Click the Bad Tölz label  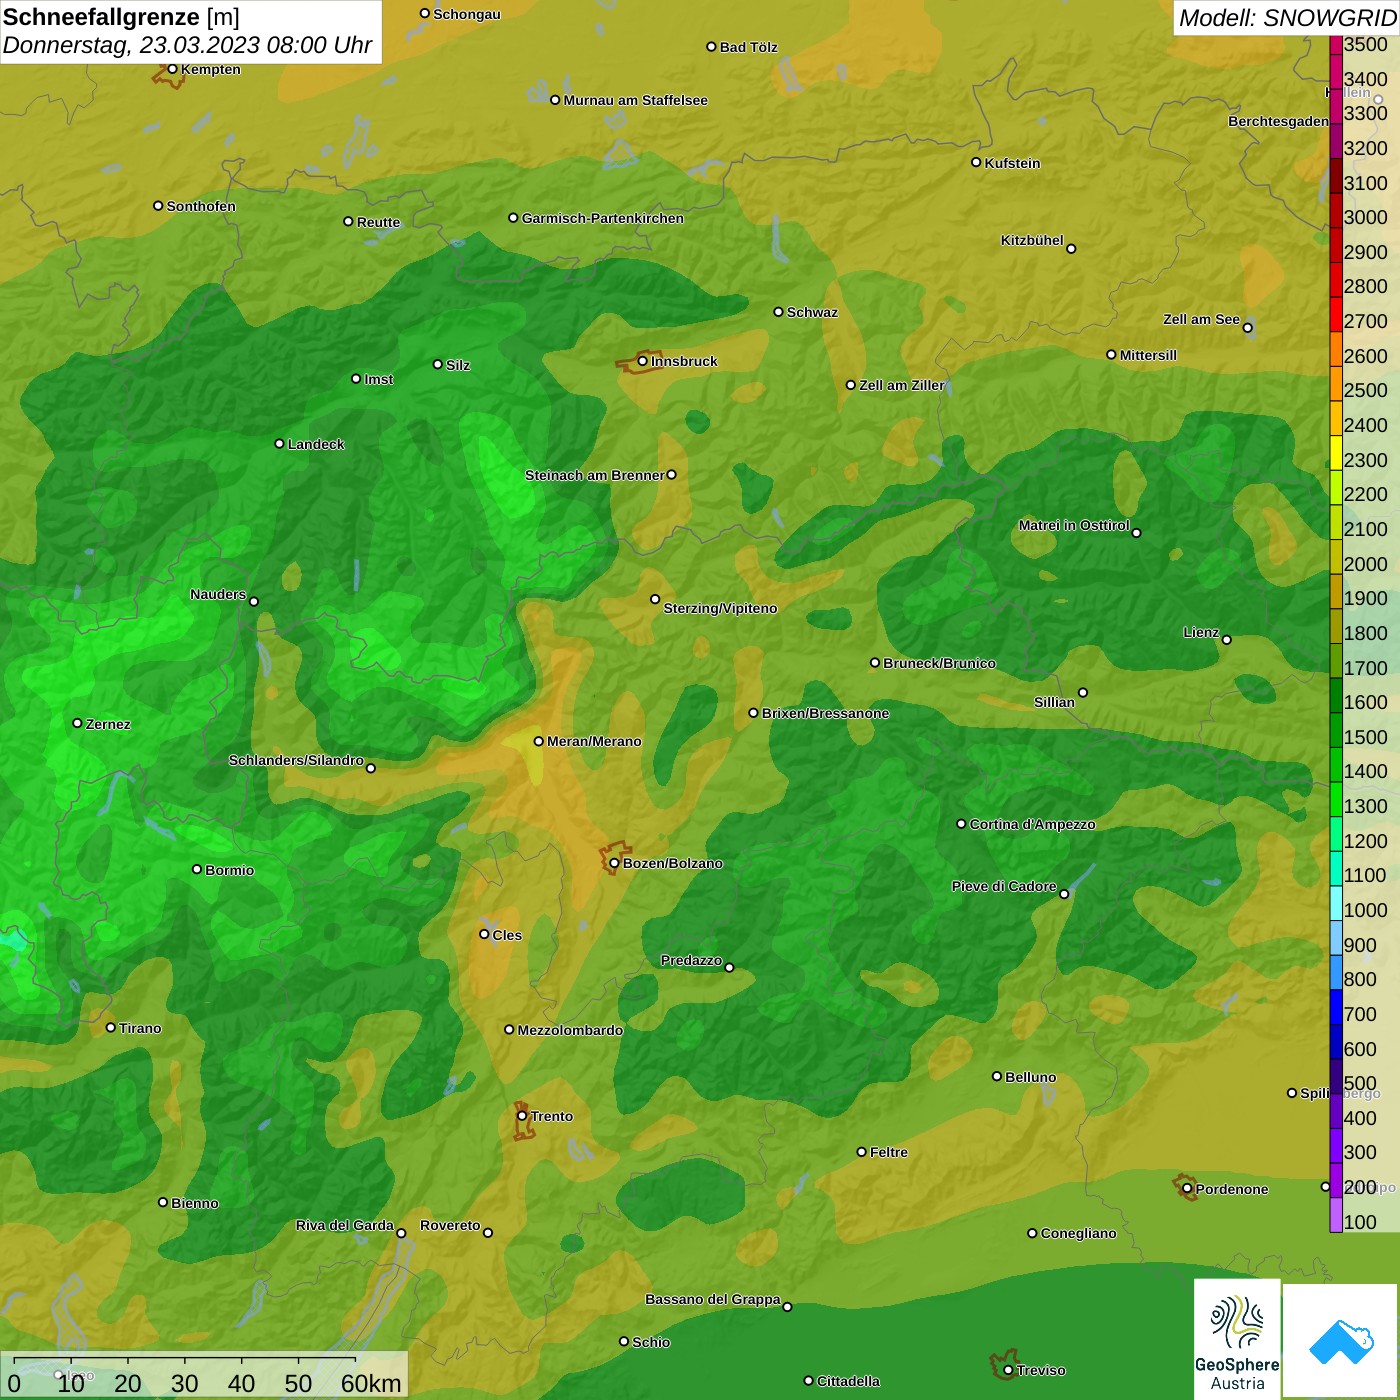tap(748, 47)
